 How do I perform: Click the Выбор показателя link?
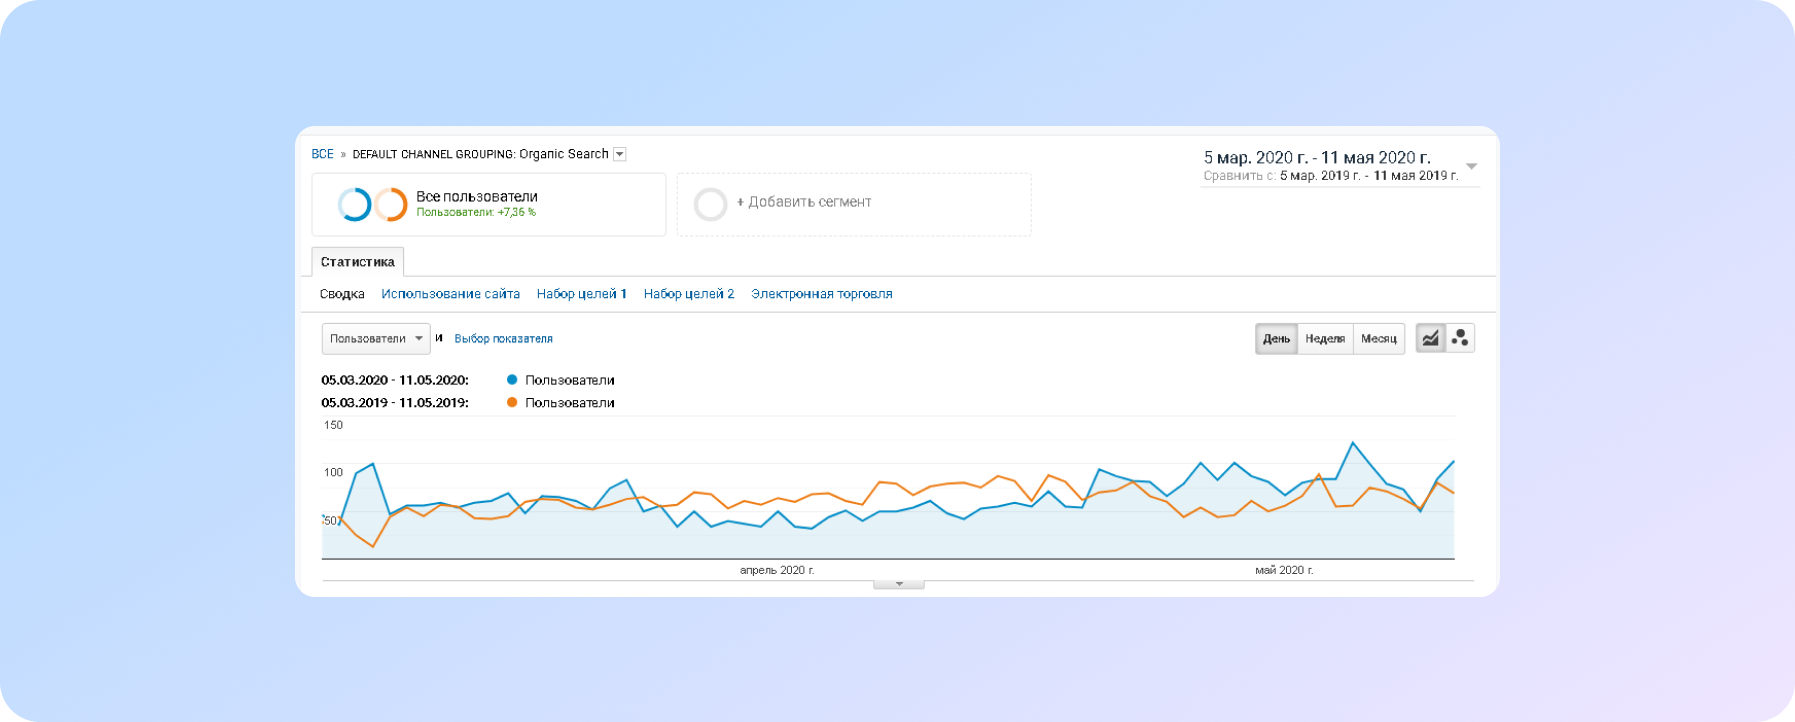coord(503,339)
